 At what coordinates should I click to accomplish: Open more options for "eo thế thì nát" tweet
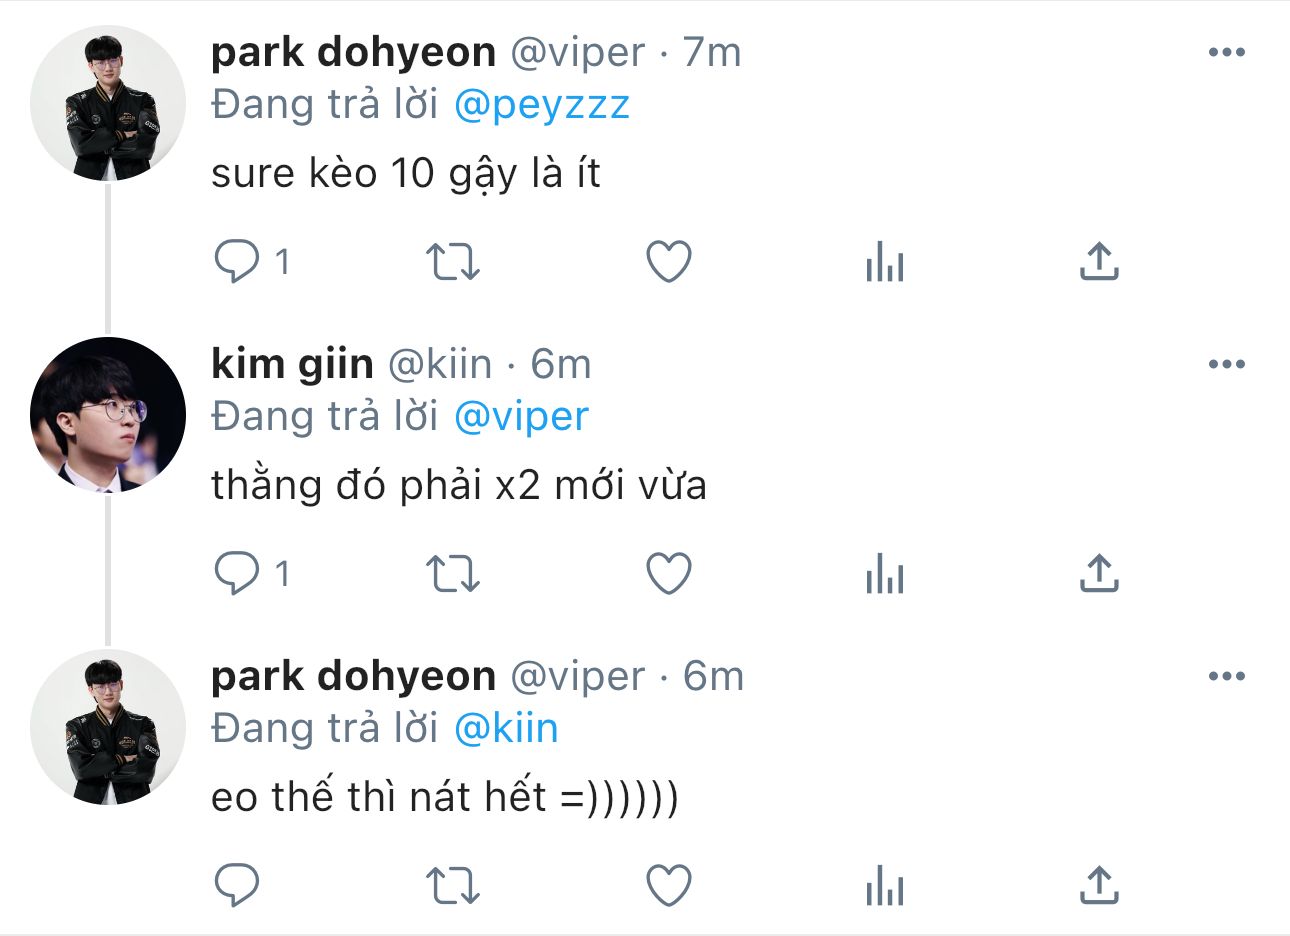pyautogui.click(x=1227, y=676)
